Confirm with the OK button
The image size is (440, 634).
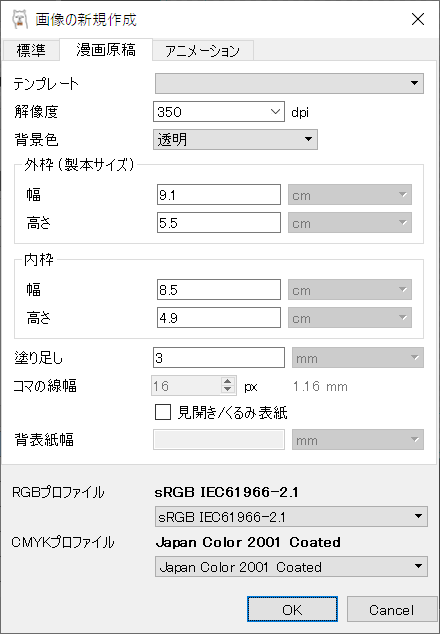(292, 609)
